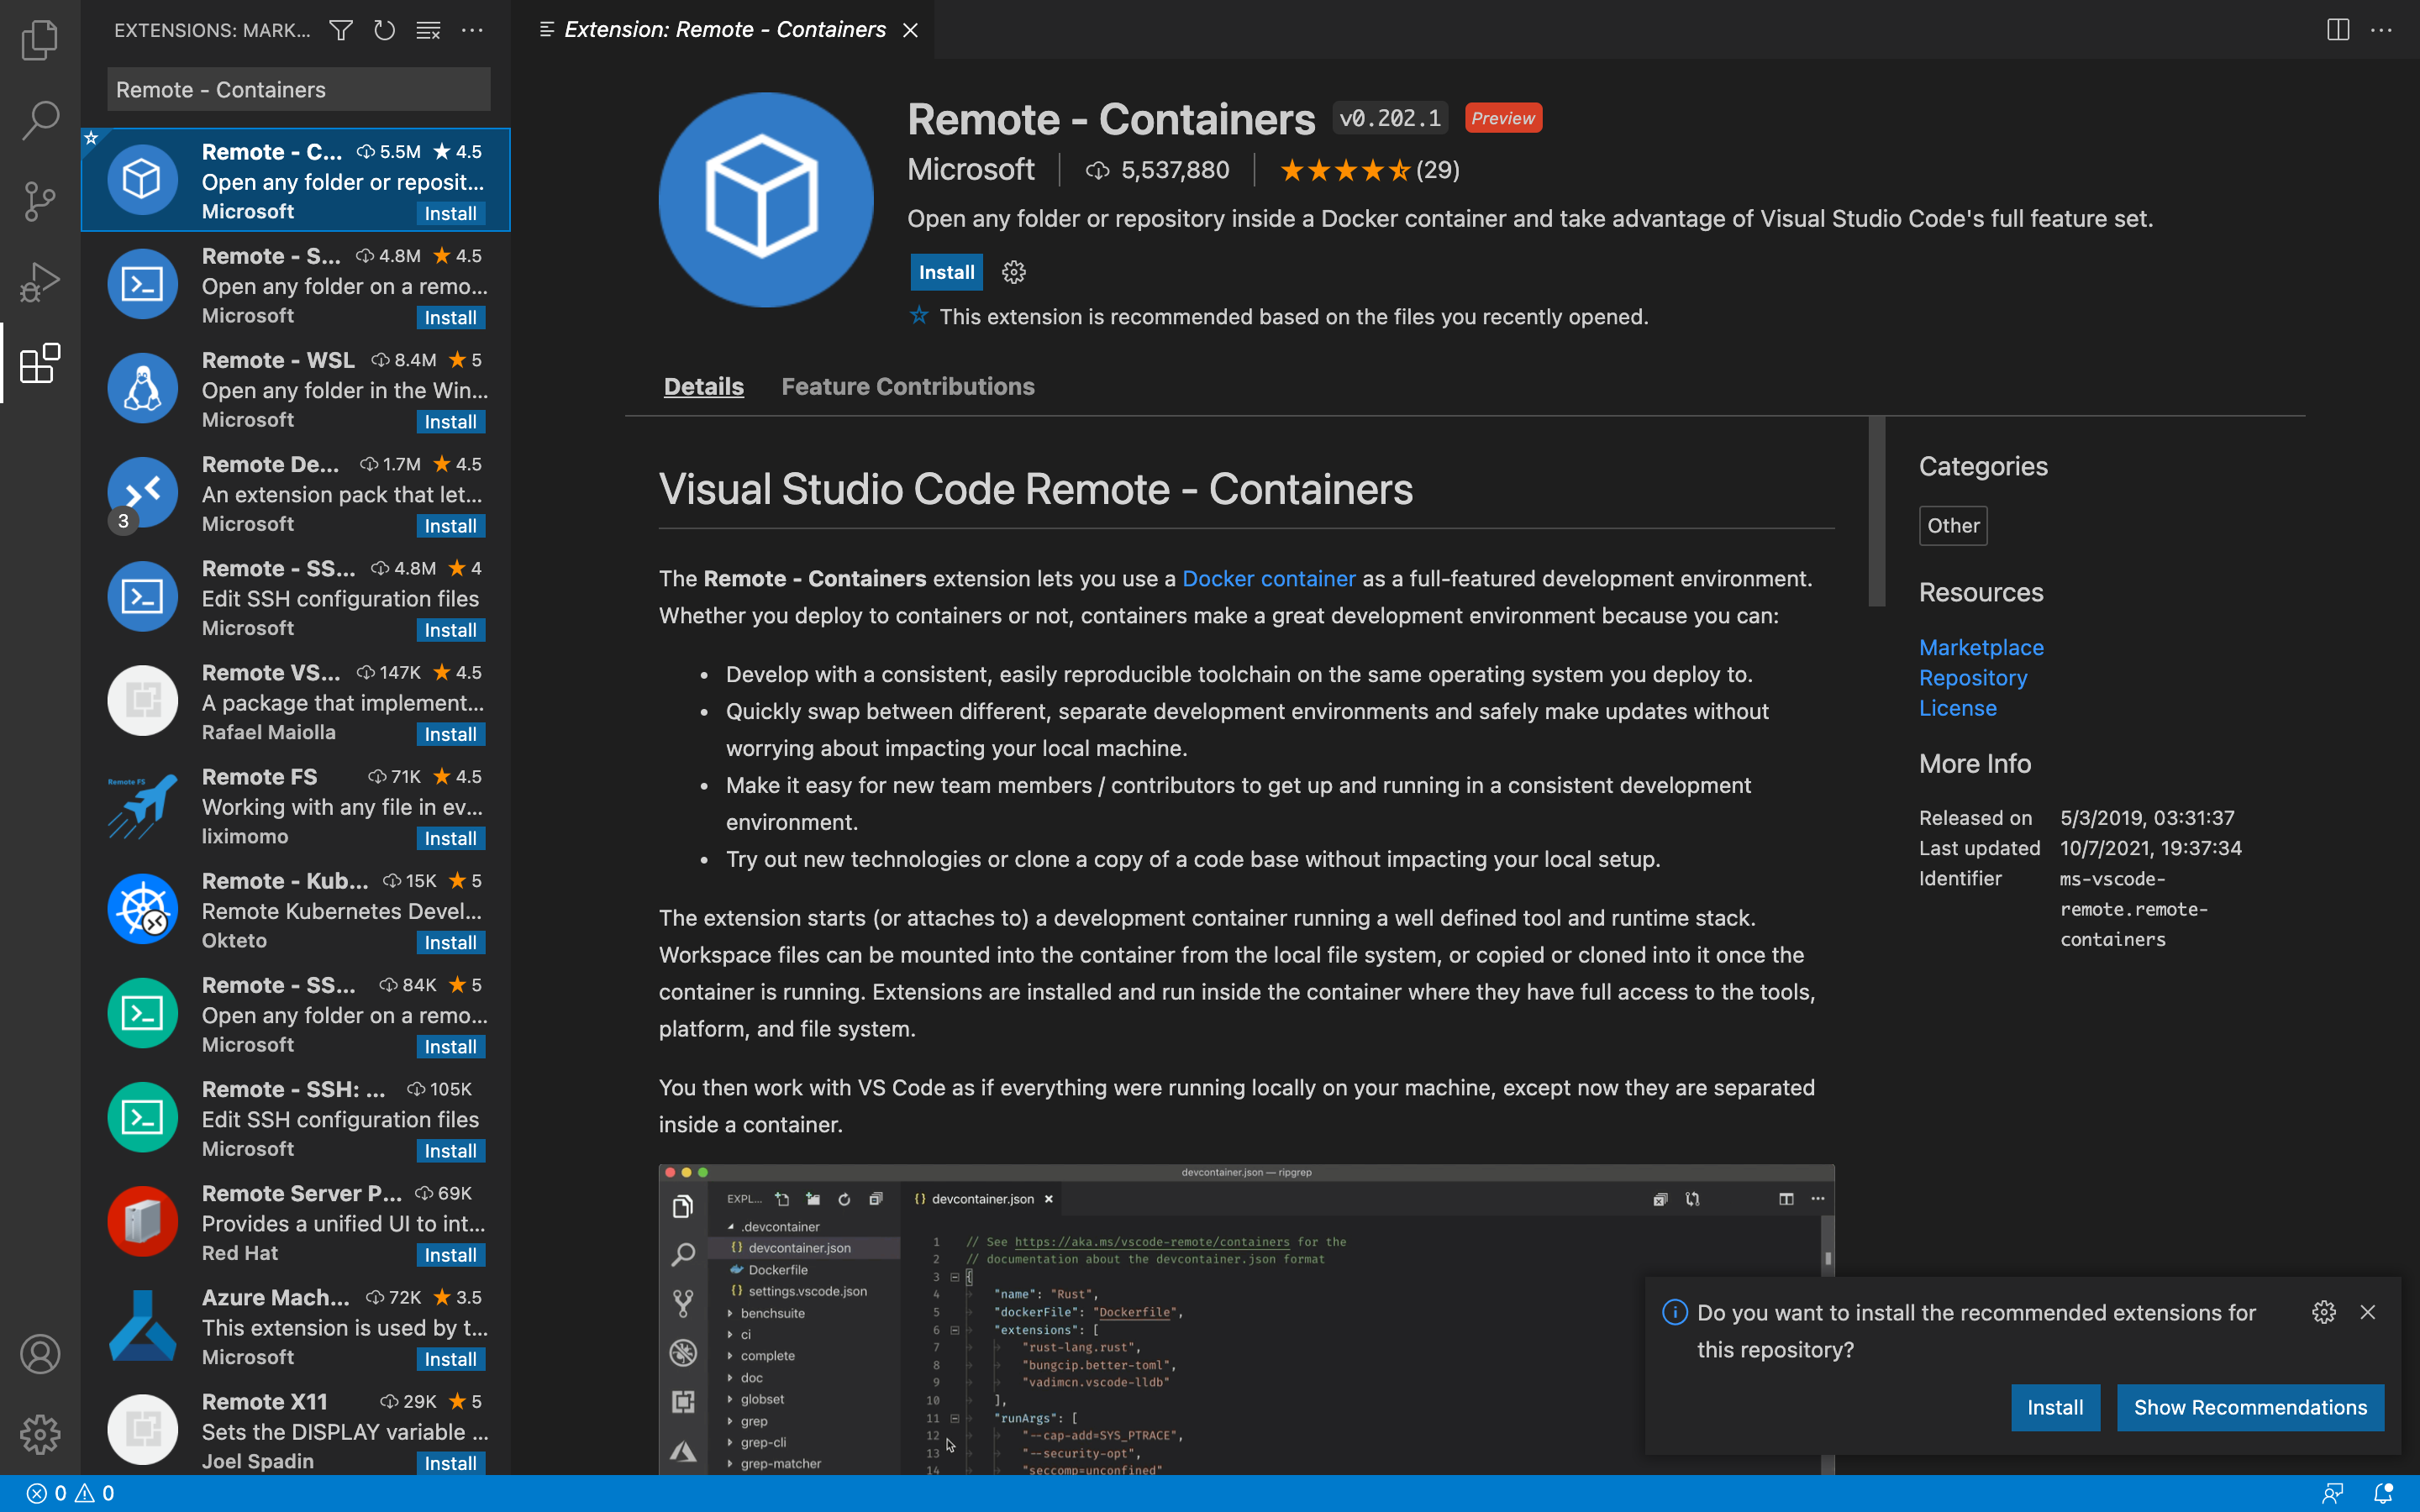Select Remote Development extension pack row

point(296,492)
